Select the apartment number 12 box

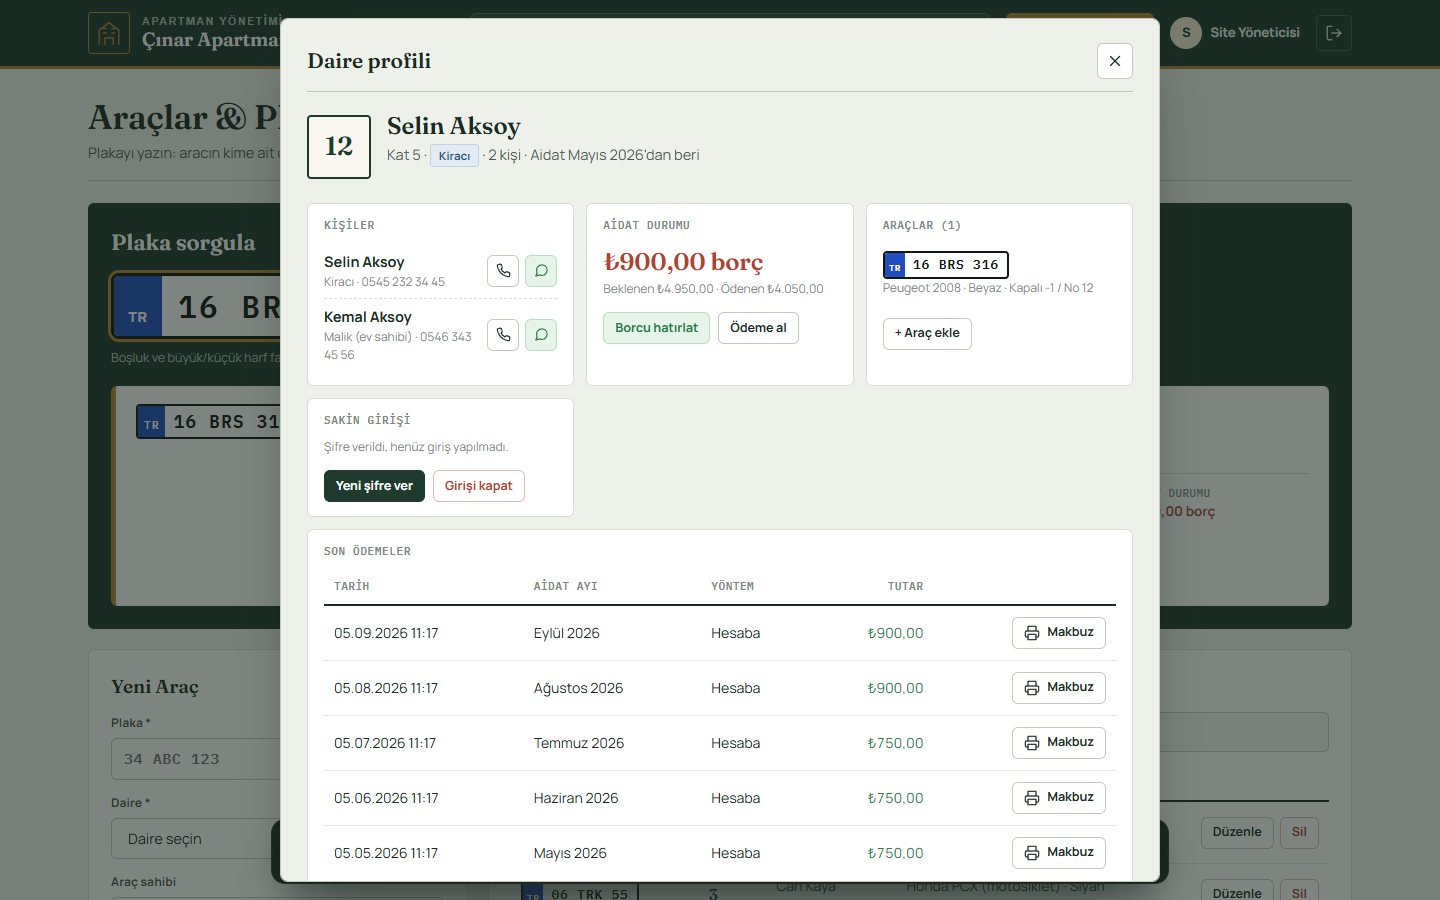[339, 147]
